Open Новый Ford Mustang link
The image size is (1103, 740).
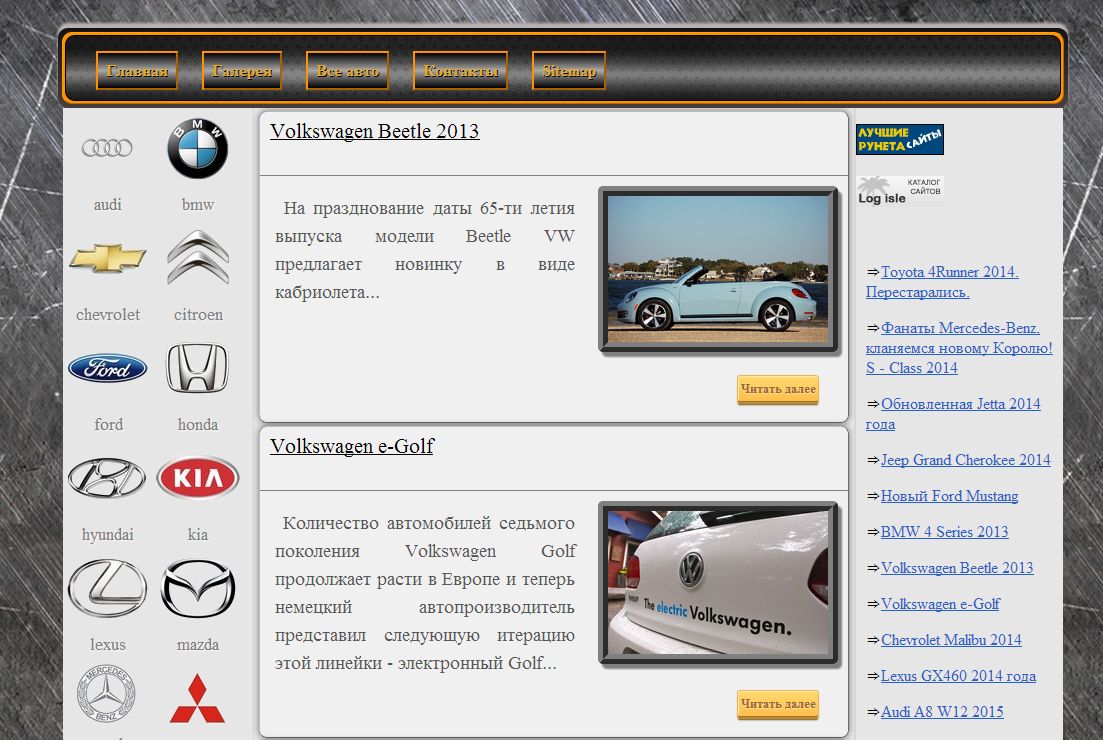click(x=950, y=496)
